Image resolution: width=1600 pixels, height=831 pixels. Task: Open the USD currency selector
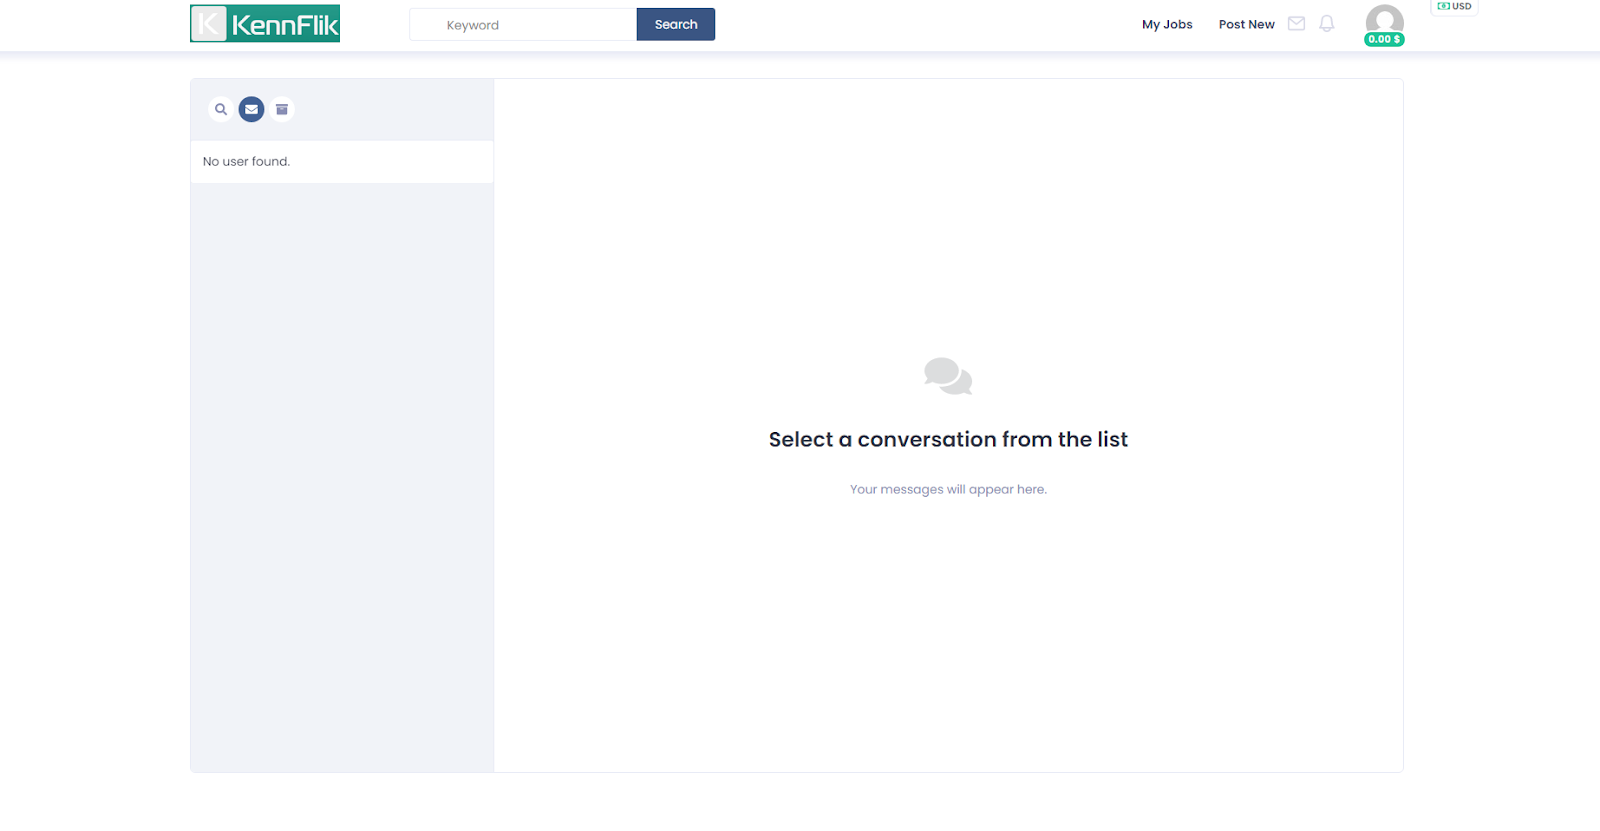1454,6
